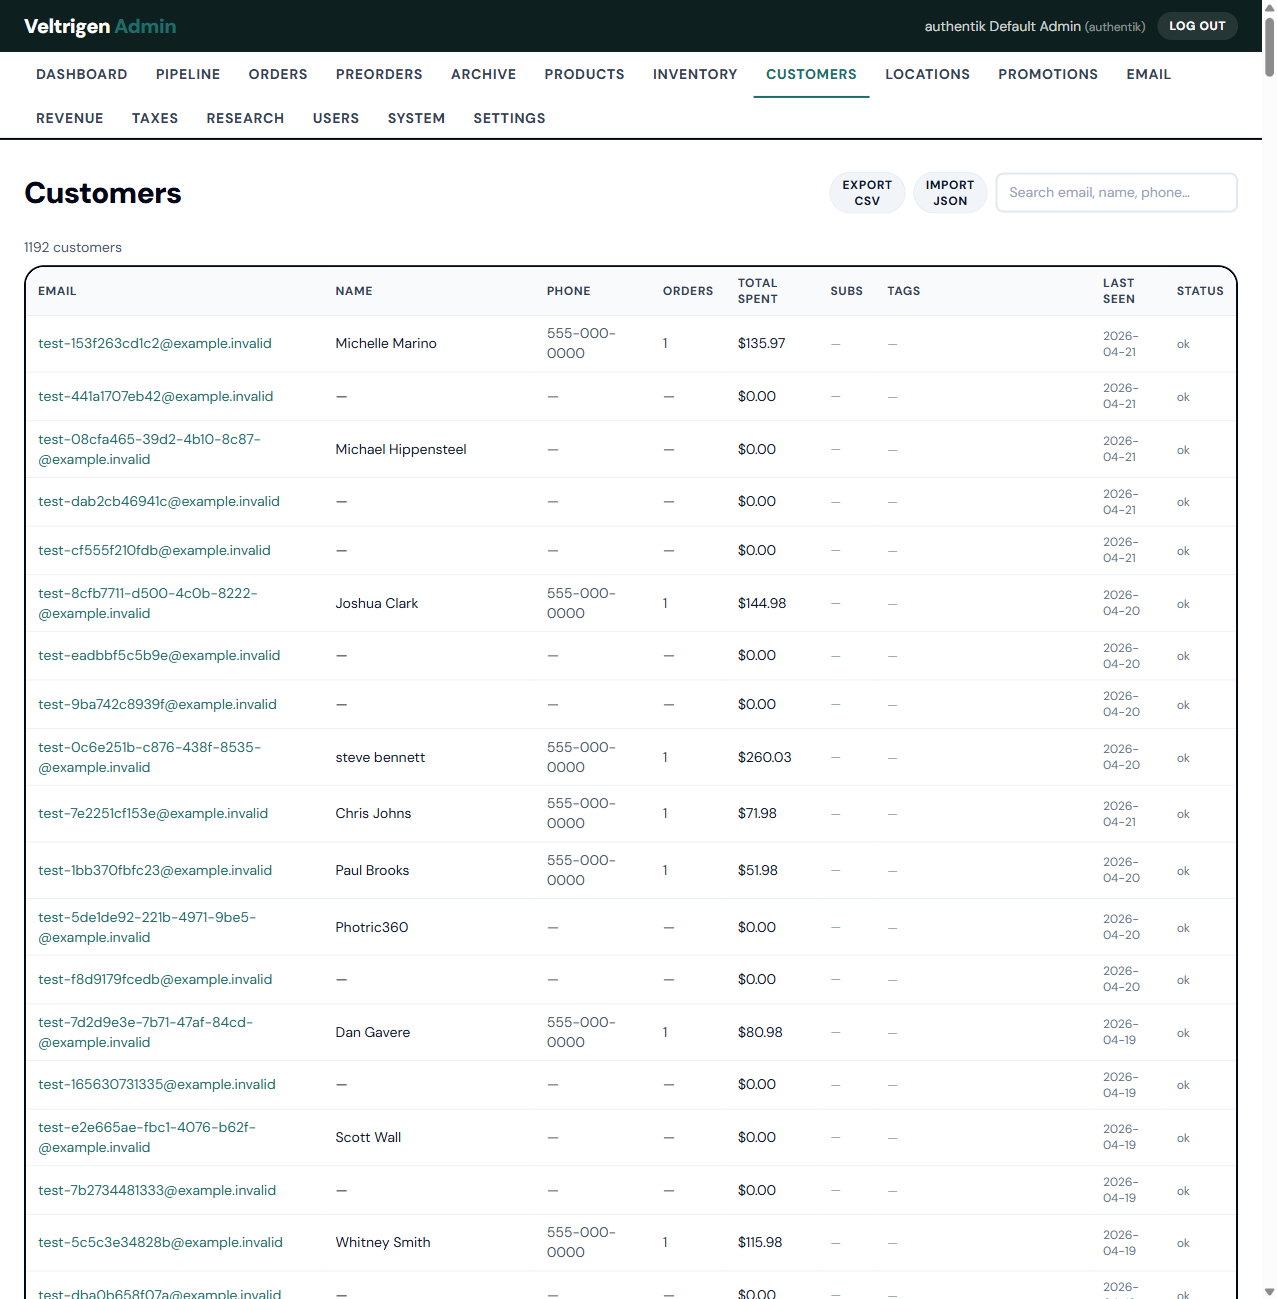1277x1299 pixels.
Task: Open customer test-7b2734481333@example.invalid
Action: coord(157,1190)
